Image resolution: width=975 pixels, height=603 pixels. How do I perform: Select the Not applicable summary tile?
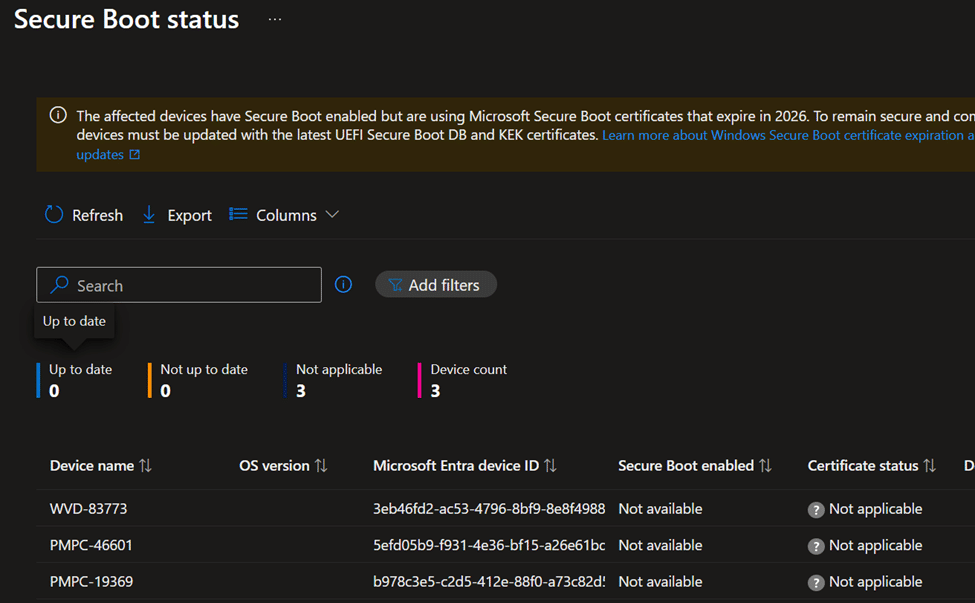click(338, 380)
